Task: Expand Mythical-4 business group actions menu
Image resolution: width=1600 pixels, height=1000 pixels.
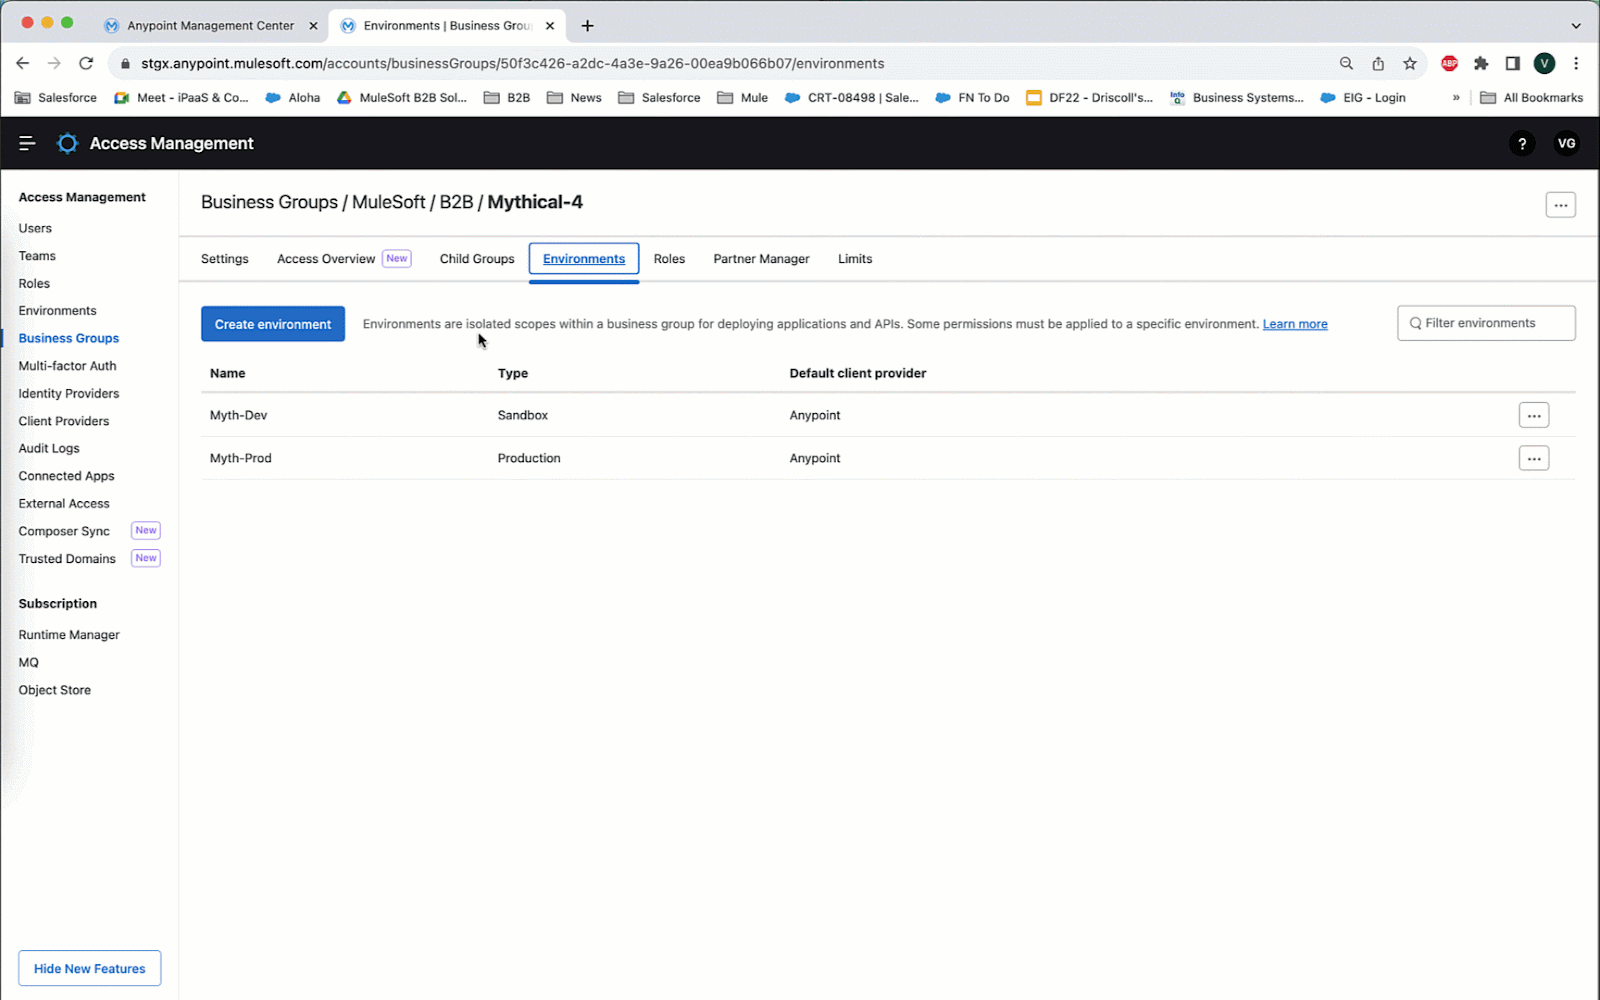Action: click(x=1560, y=205)
